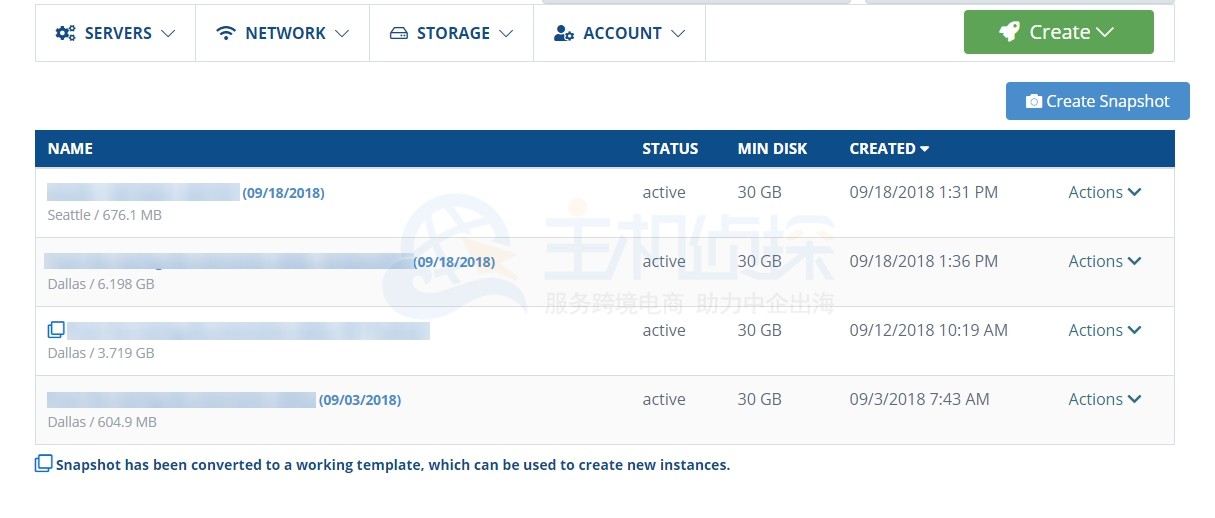Viewport: 1215px width, 518px height.
Task: Open Actions for the 6.198 GB Dallas snapshot
Action: [1104, 261]
